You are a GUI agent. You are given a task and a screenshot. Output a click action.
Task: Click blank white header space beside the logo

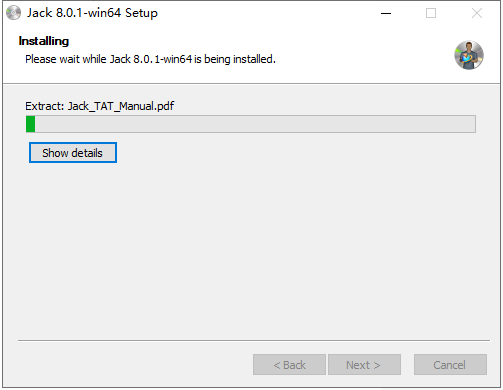click(x=363, y=55)
